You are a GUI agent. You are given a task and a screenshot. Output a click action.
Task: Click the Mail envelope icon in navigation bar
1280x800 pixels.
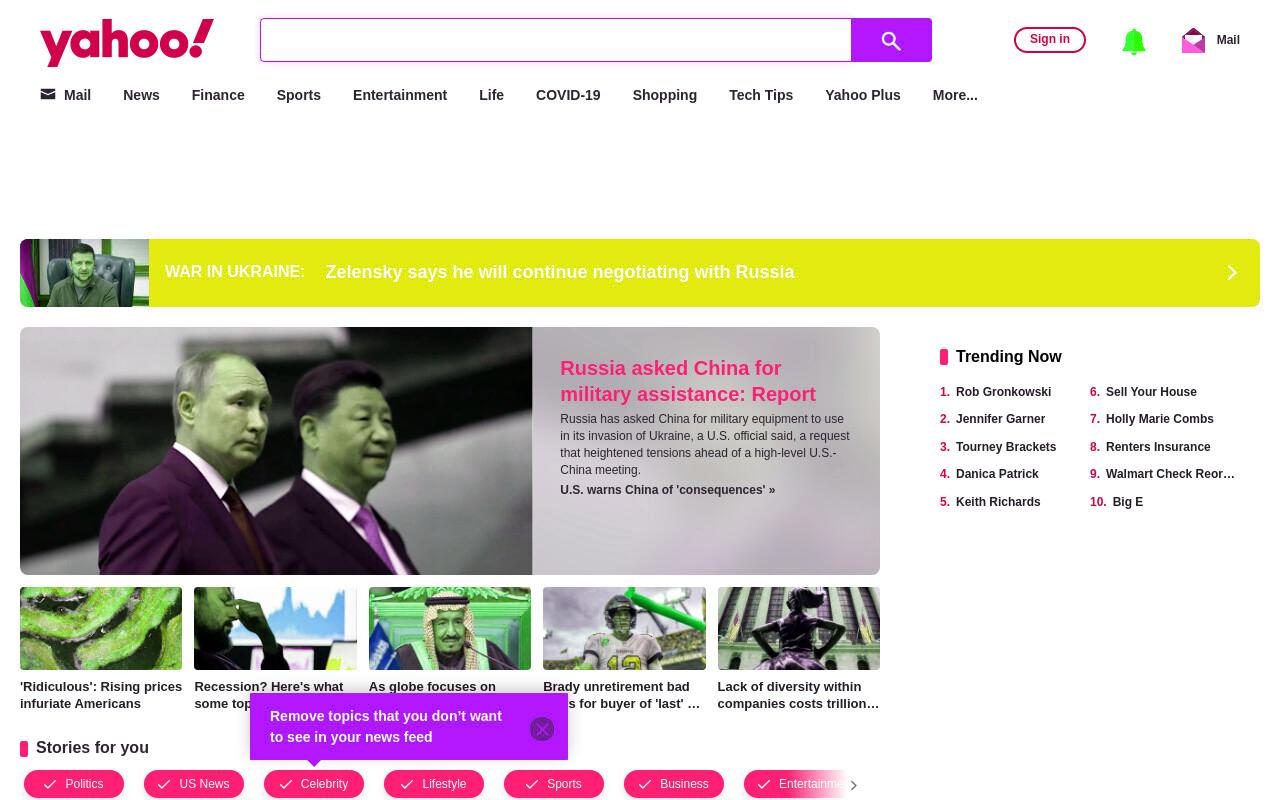(48, 94)
